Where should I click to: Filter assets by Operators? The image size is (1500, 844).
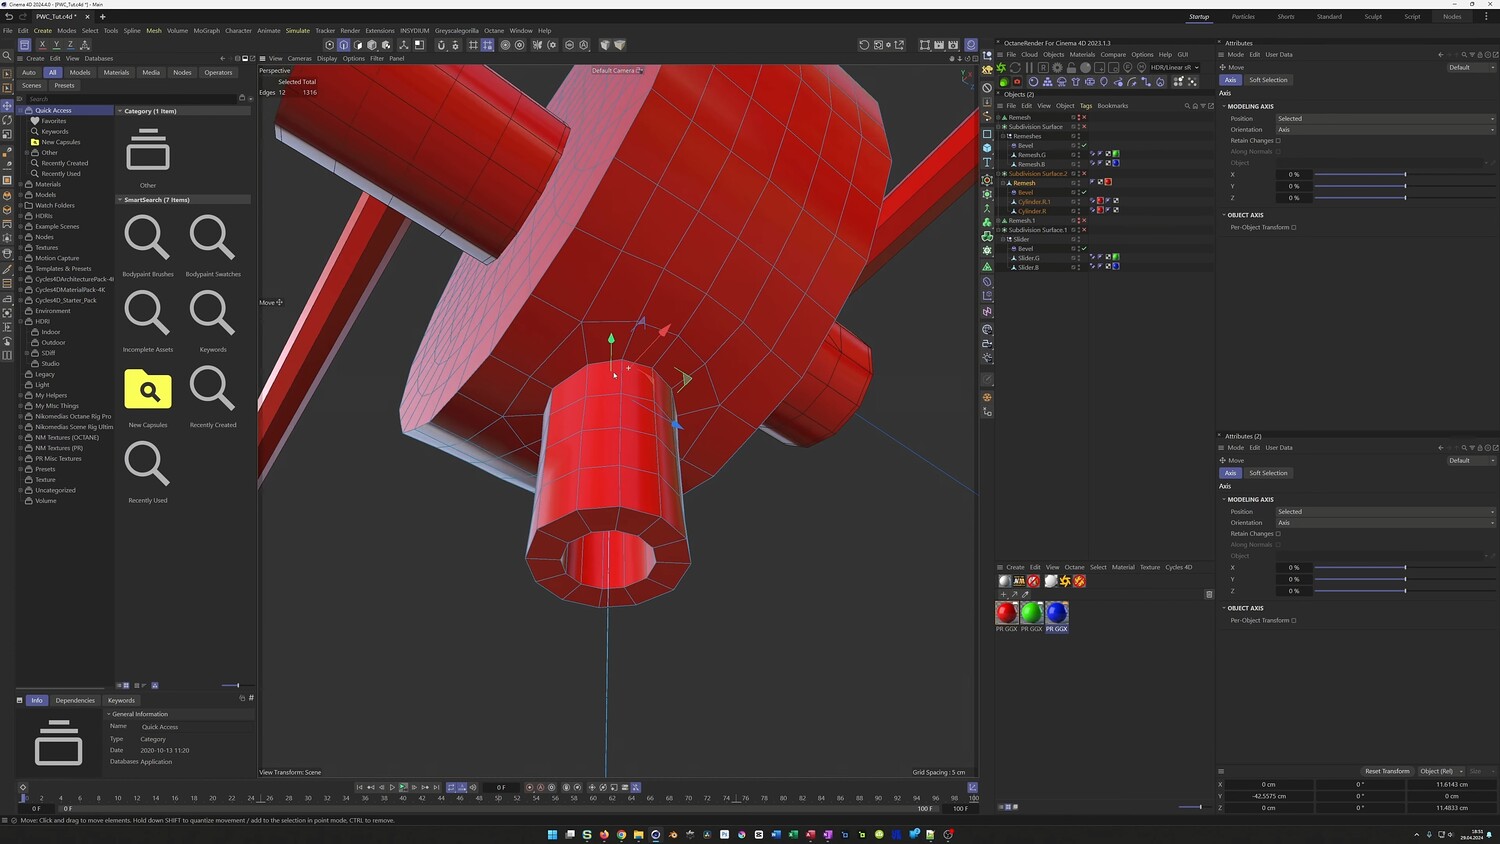click(218, 72)
